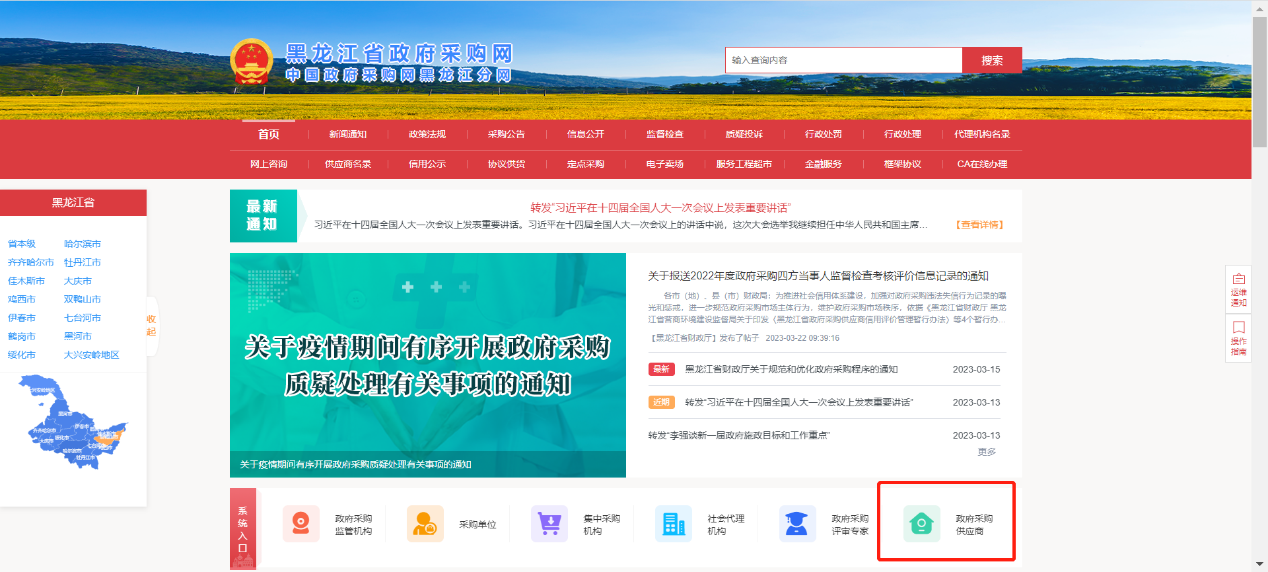
Task: Select 哈尔滨市 in the region list
Action: coord(82,244)
